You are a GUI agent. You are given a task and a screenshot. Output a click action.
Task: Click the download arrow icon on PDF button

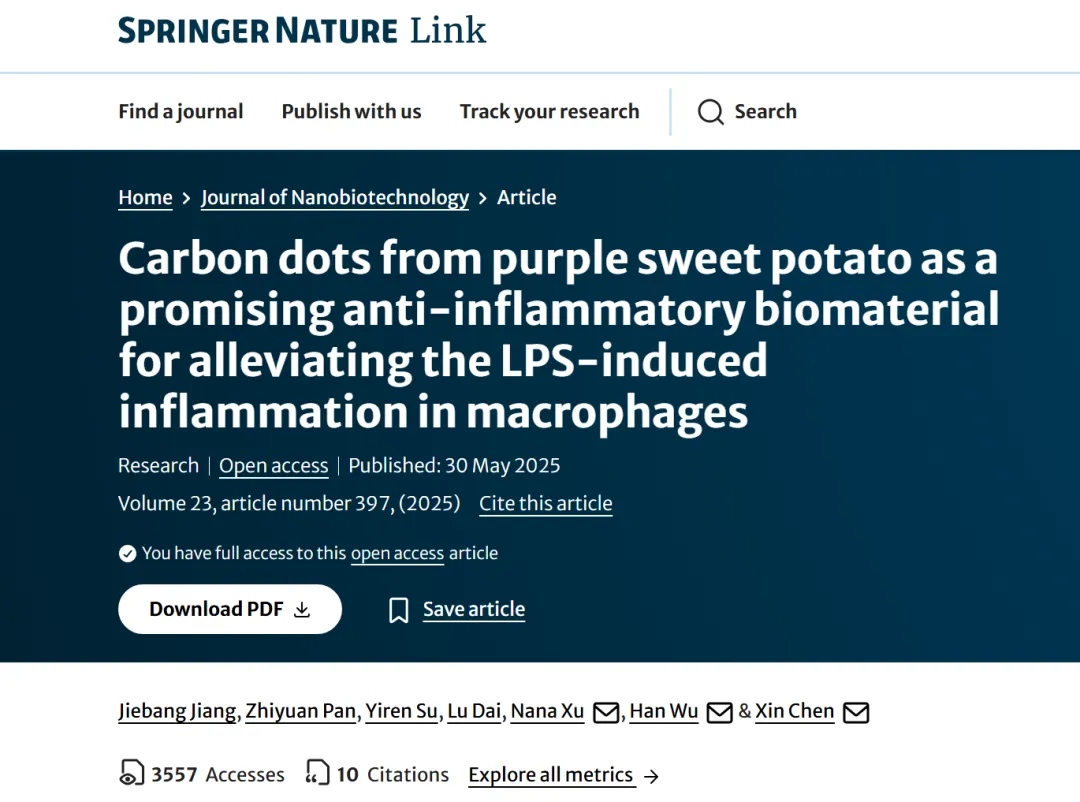click(x=302, y=610)
